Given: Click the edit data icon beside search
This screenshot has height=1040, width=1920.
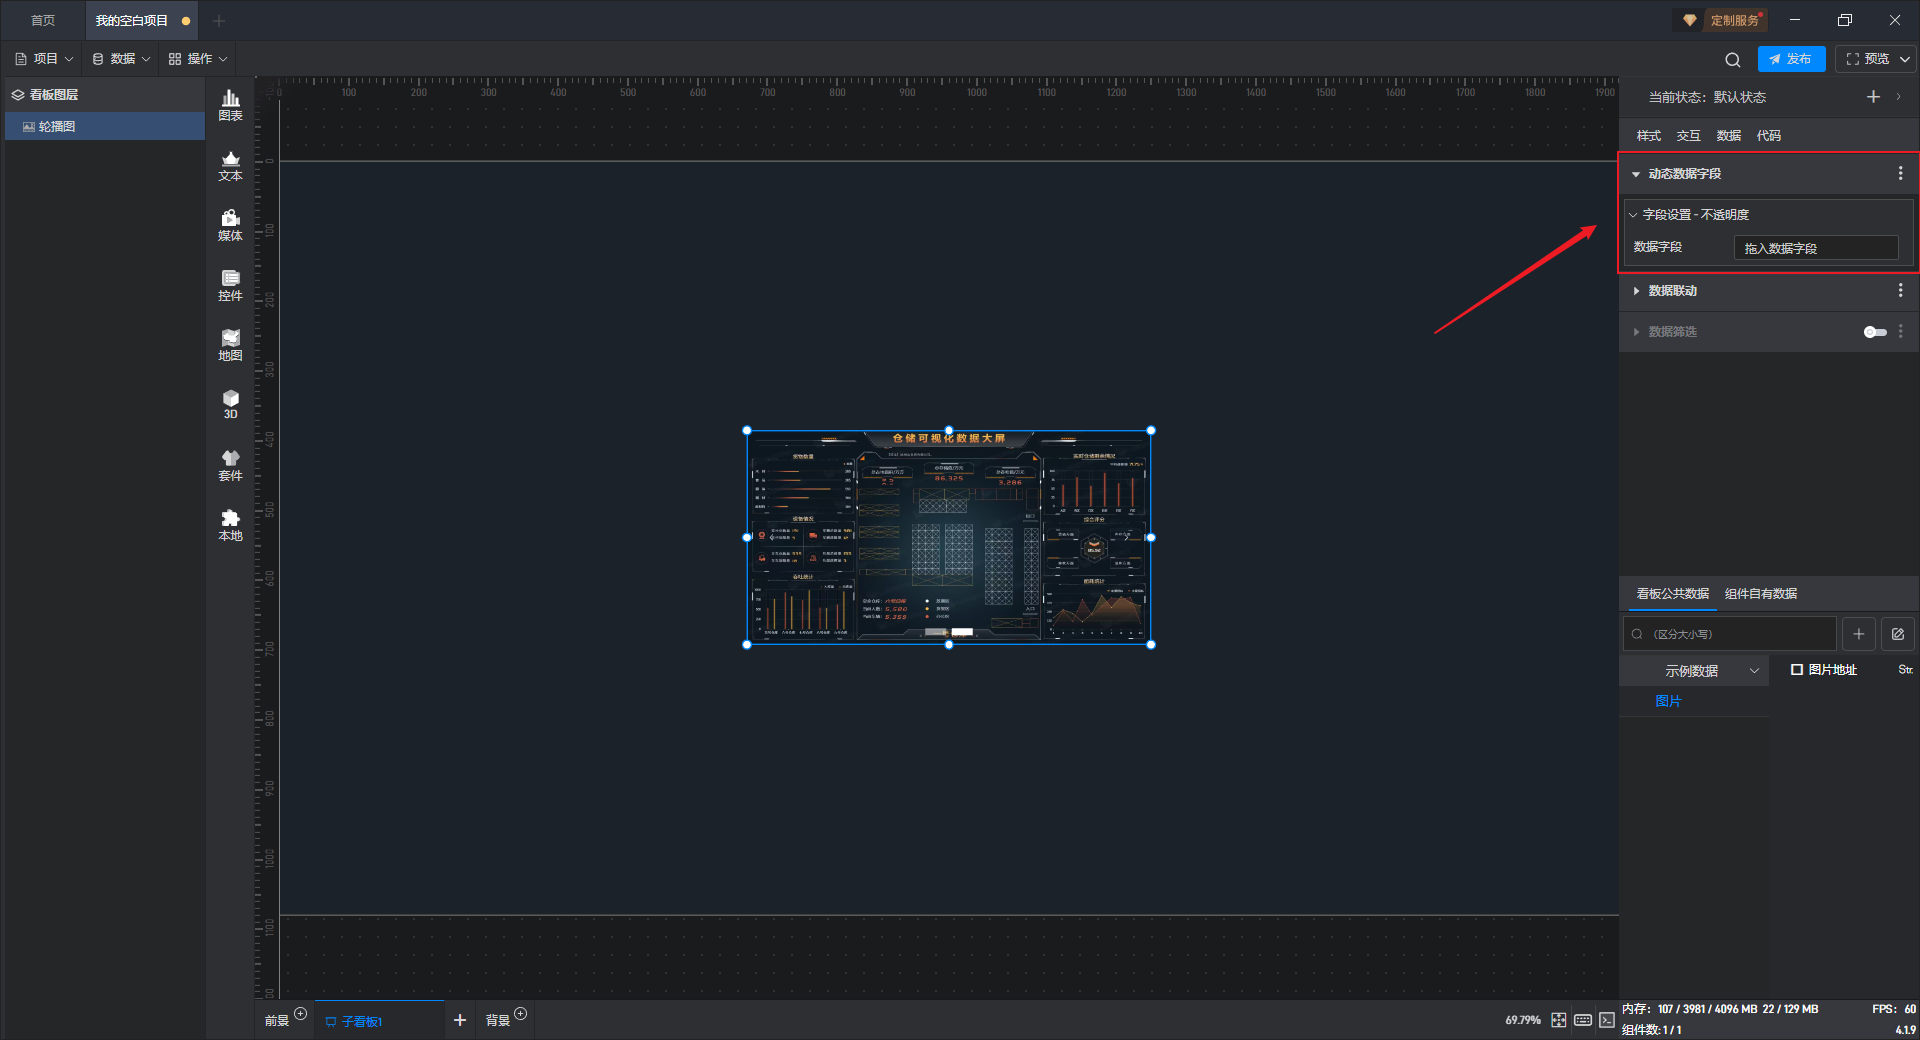Looking at the screenshot, I should click(x=1898, y=634).
